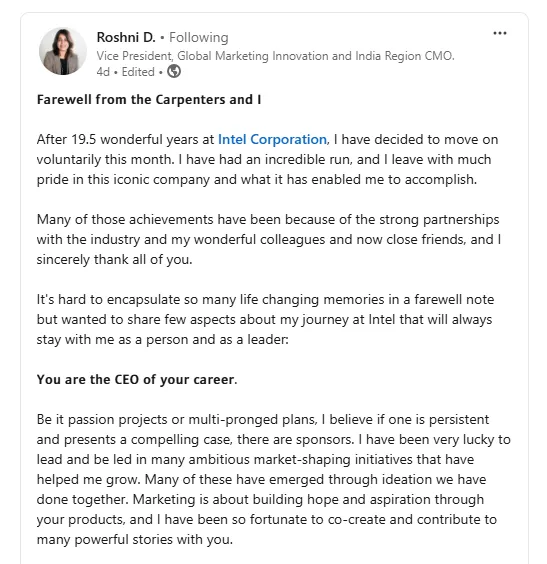The height and width of the screenshot is (564, 547).
Task: Click the text 'sincerely thank all of you.'
Action: [114, 260]
